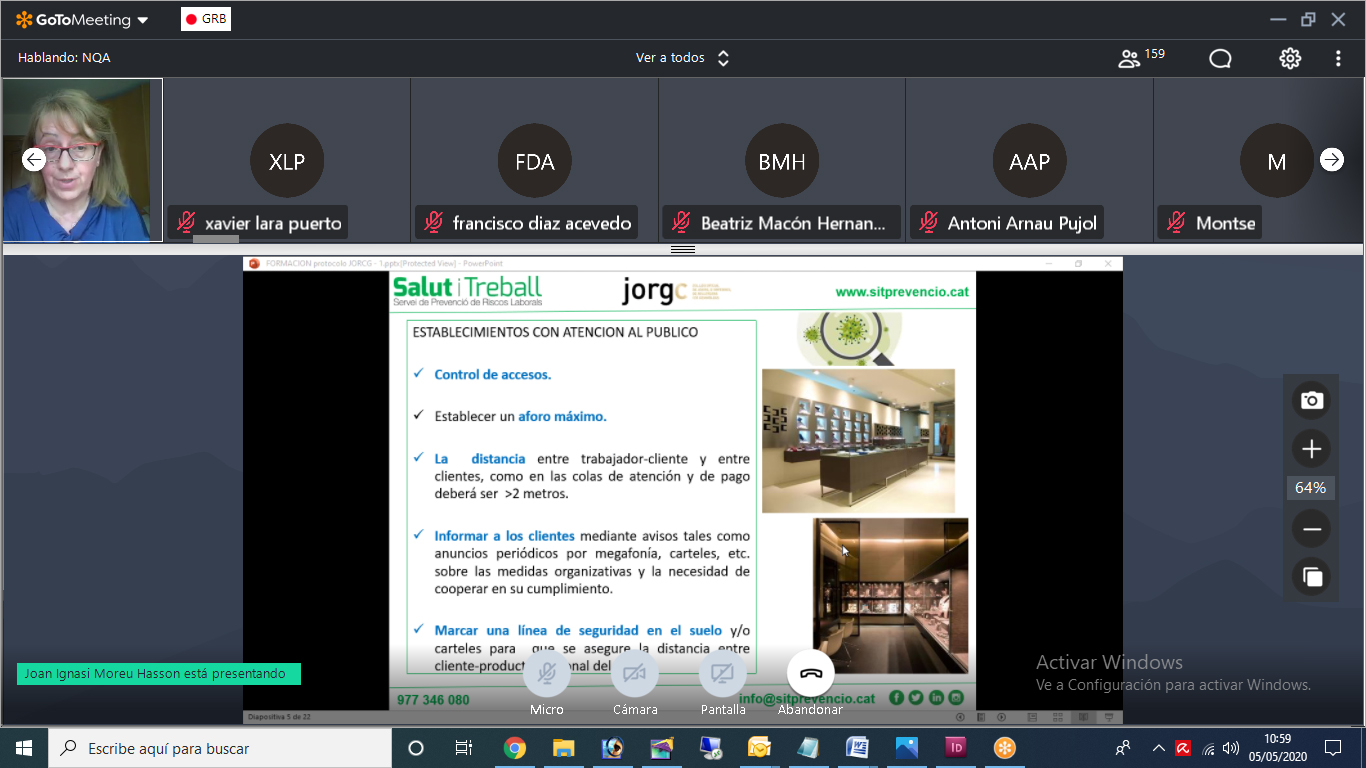Open the Ver a todos view selector

point(683,58)
